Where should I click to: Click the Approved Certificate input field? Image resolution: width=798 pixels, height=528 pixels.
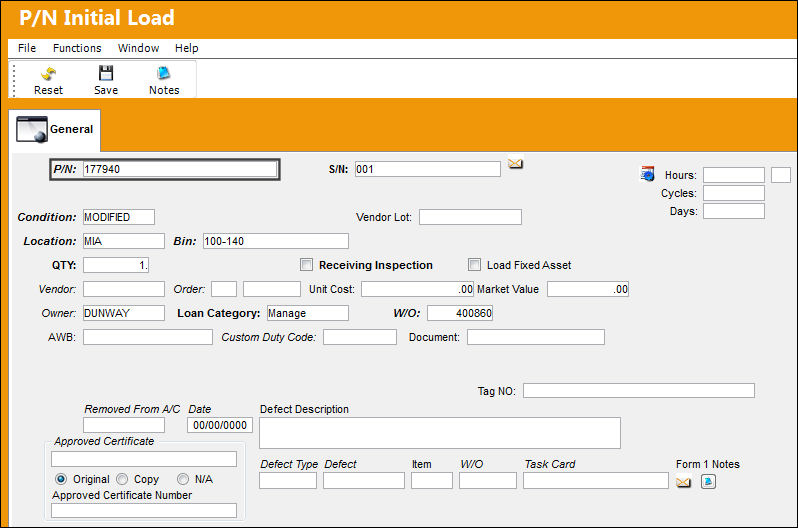144,459
